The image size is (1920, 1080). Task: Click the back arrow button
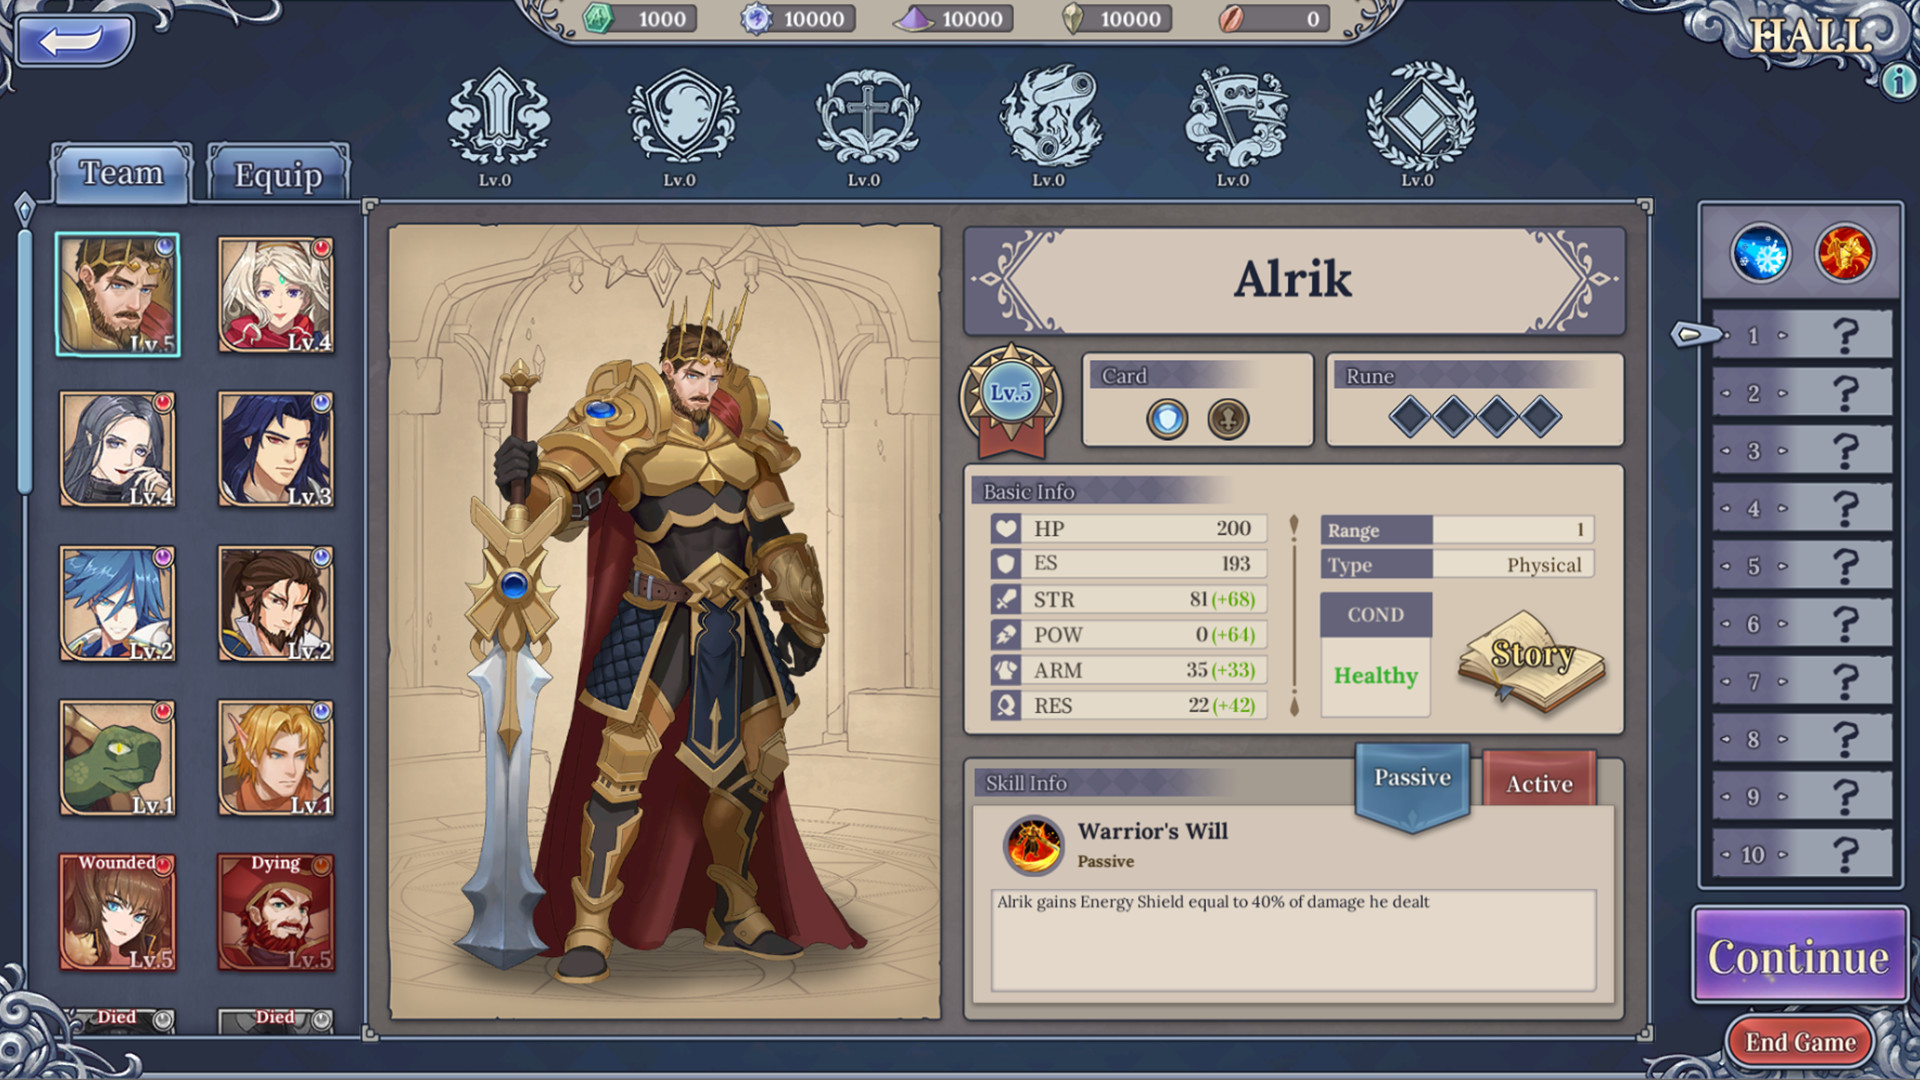click(x=75, y=40)
